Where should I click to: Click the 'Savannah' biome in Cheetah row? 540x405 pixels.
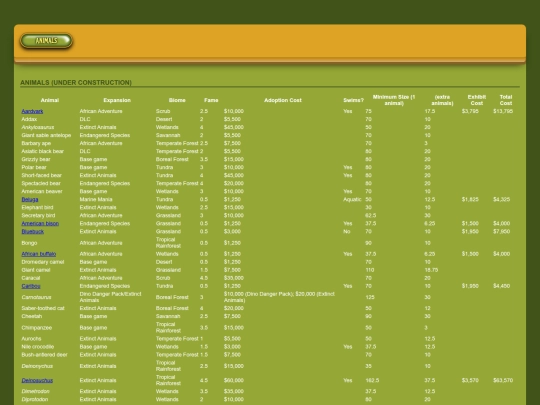click(168, 316)
